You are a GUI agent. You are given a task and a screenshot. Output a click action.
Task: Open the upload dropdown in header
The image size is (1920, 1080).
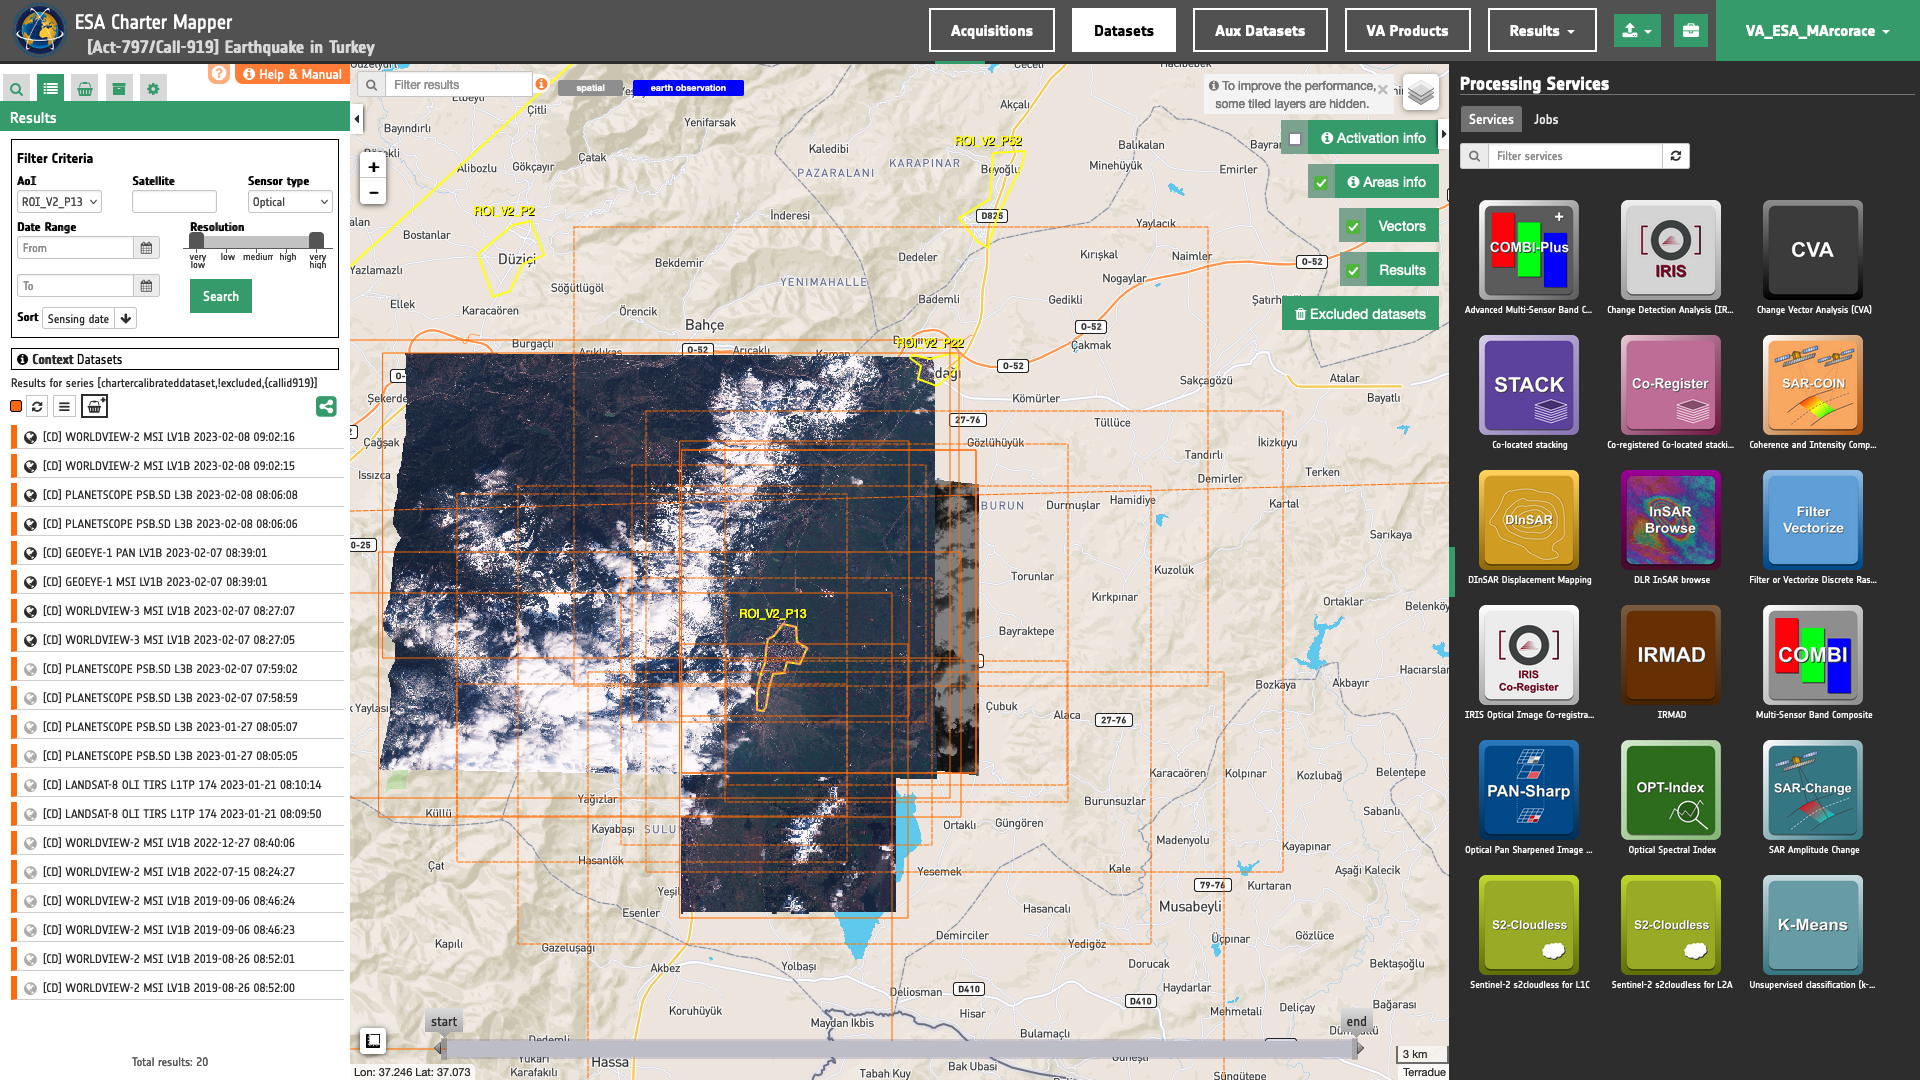[x=1637, y=31]
